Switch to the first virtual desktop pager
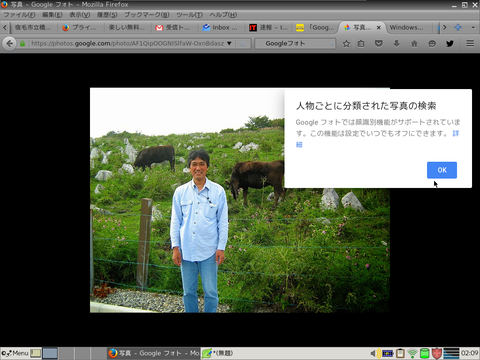 tap(50, 353)
